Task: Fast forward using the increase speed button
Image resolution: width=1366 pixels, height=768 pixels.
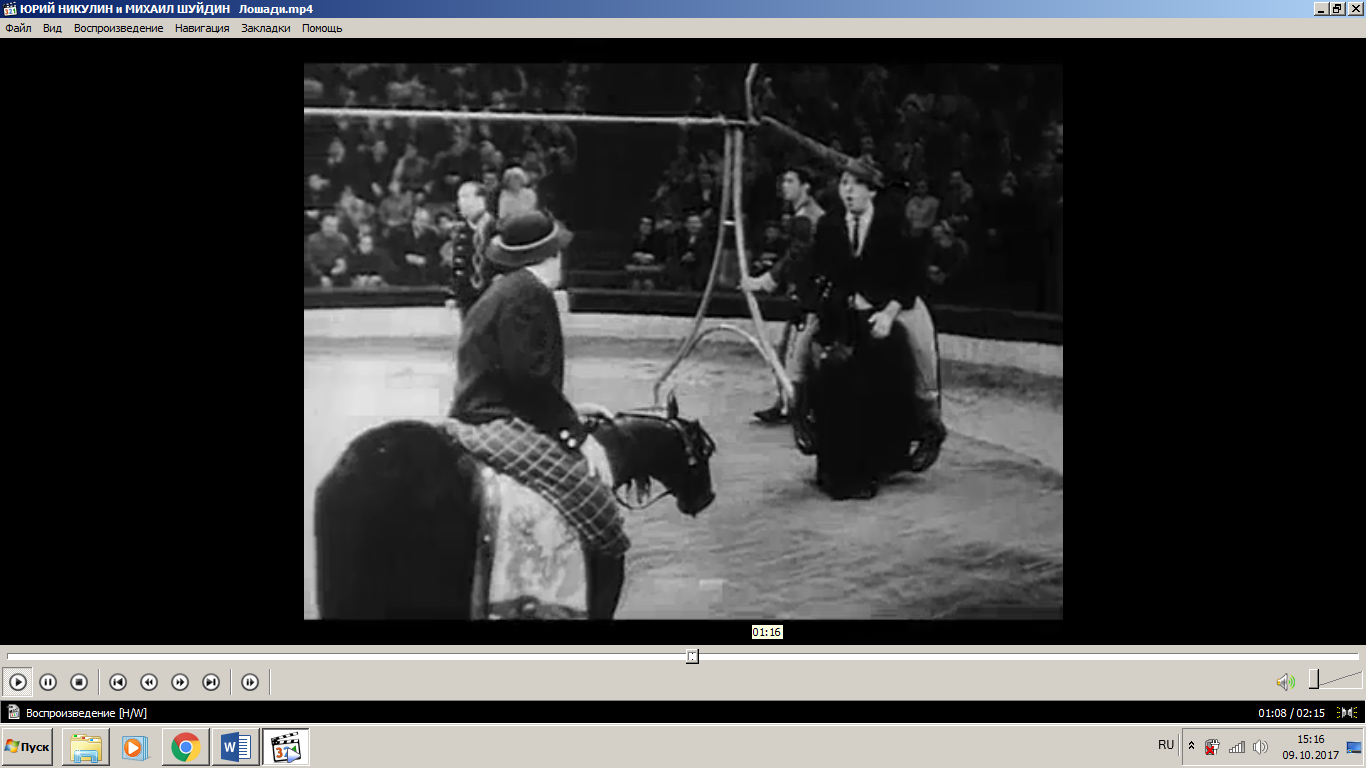Action: 180,682
